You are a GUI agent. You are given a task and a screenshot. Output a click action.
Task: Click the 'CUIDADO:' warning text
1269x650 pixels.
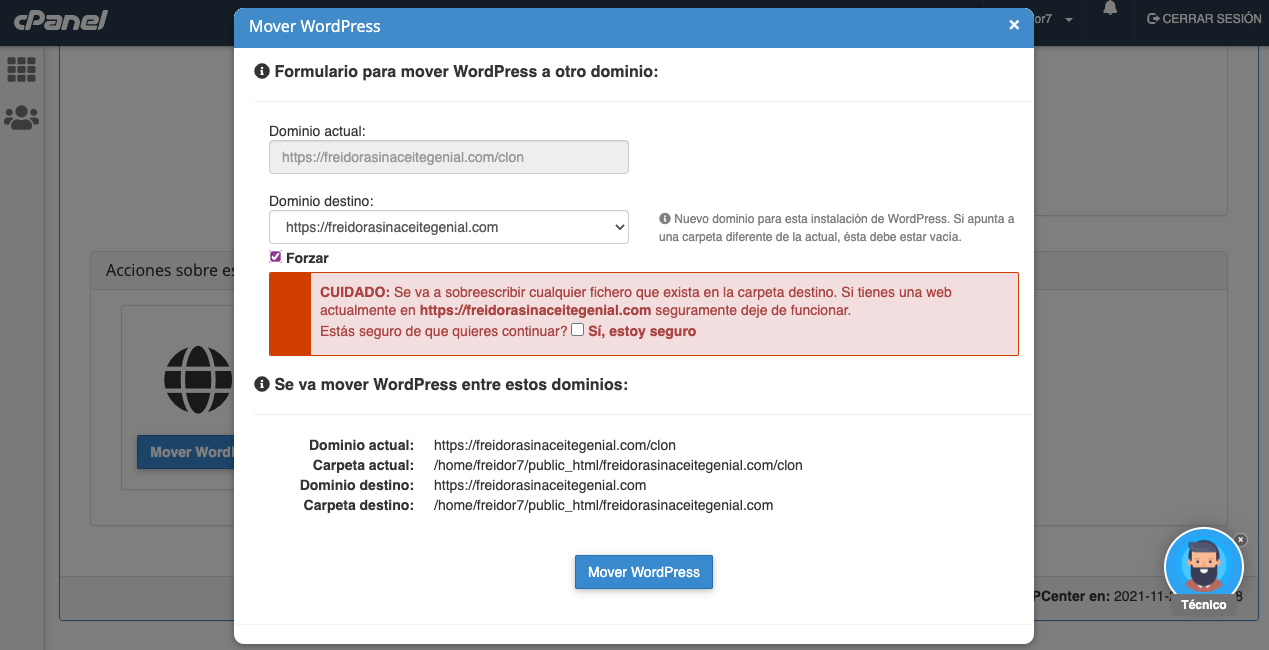[x=355, y=293]
